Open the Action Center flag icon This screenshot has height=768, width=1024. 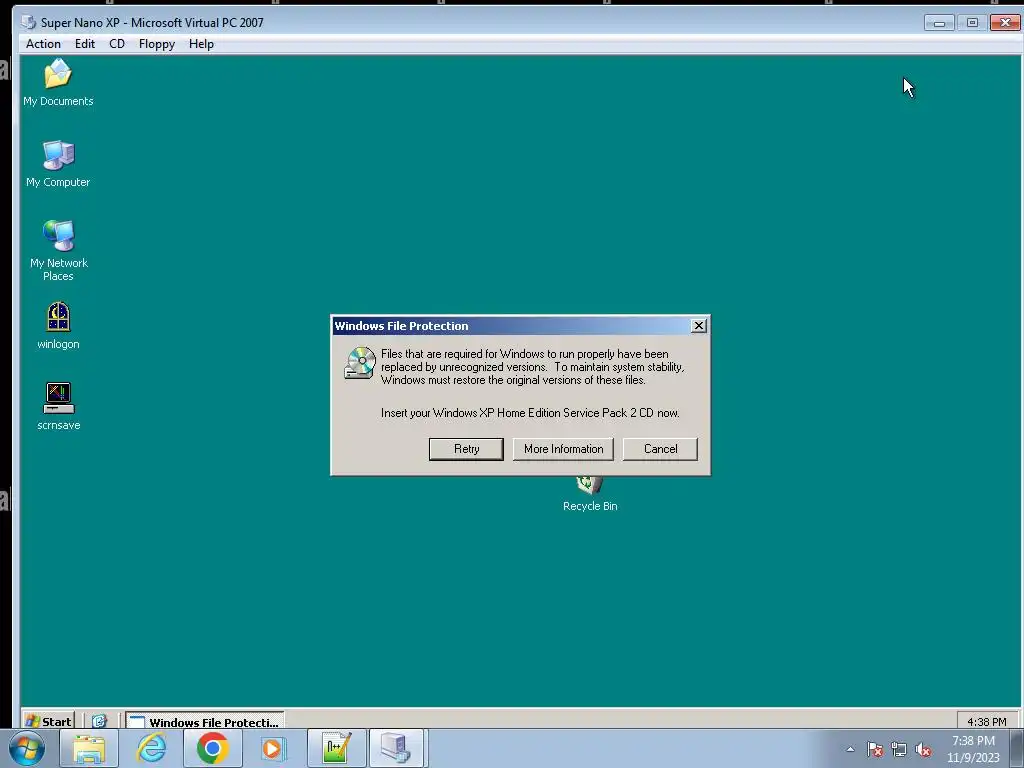(x=875, y=749)
